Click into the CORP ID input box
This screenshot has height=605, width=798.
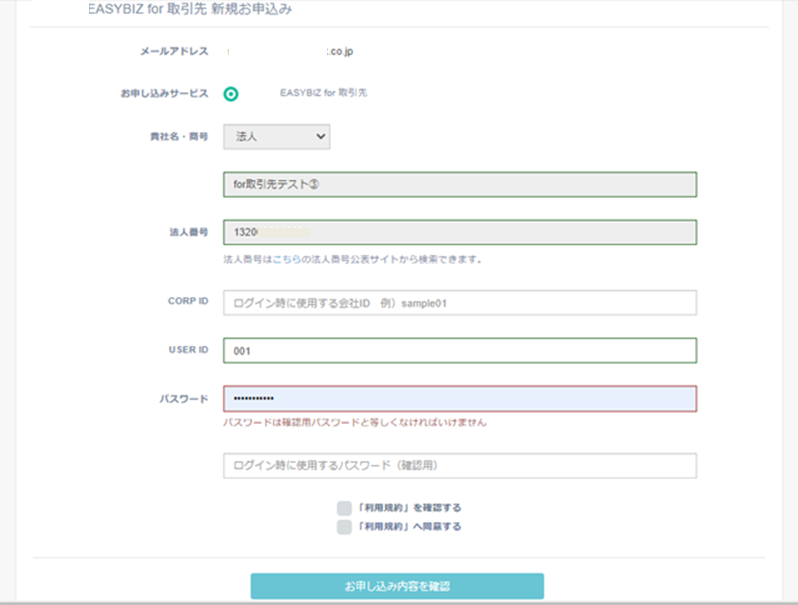click(460, 303)
